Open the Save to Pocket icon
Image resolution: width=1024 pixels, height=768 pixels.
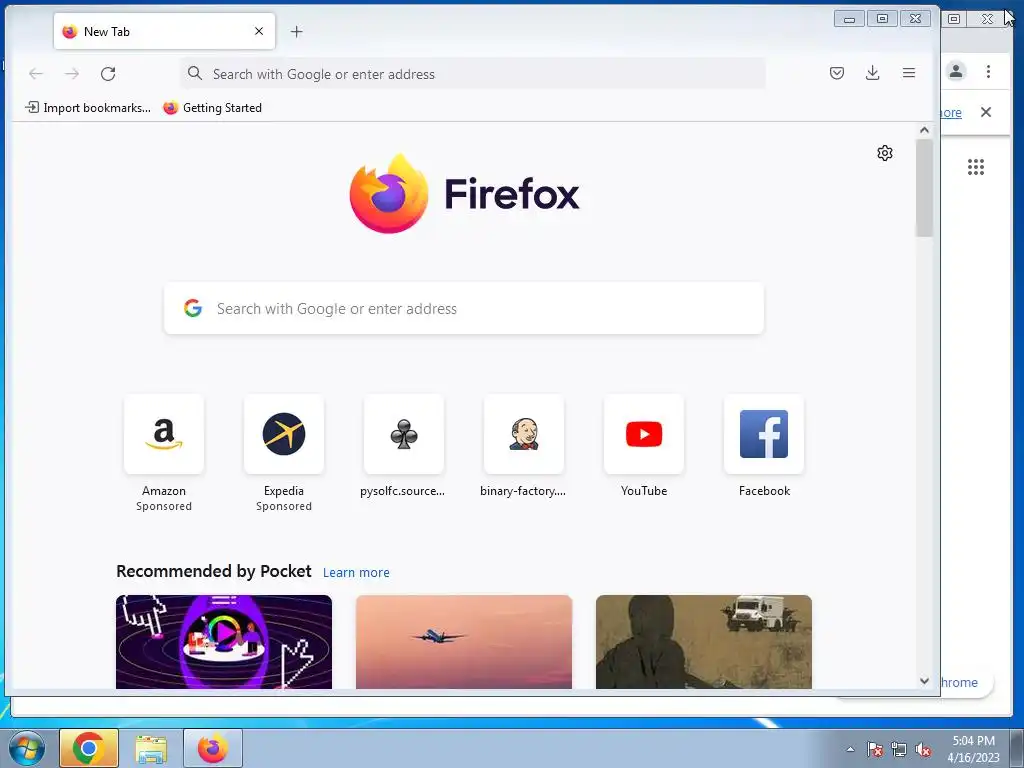[x=837, y=73]
